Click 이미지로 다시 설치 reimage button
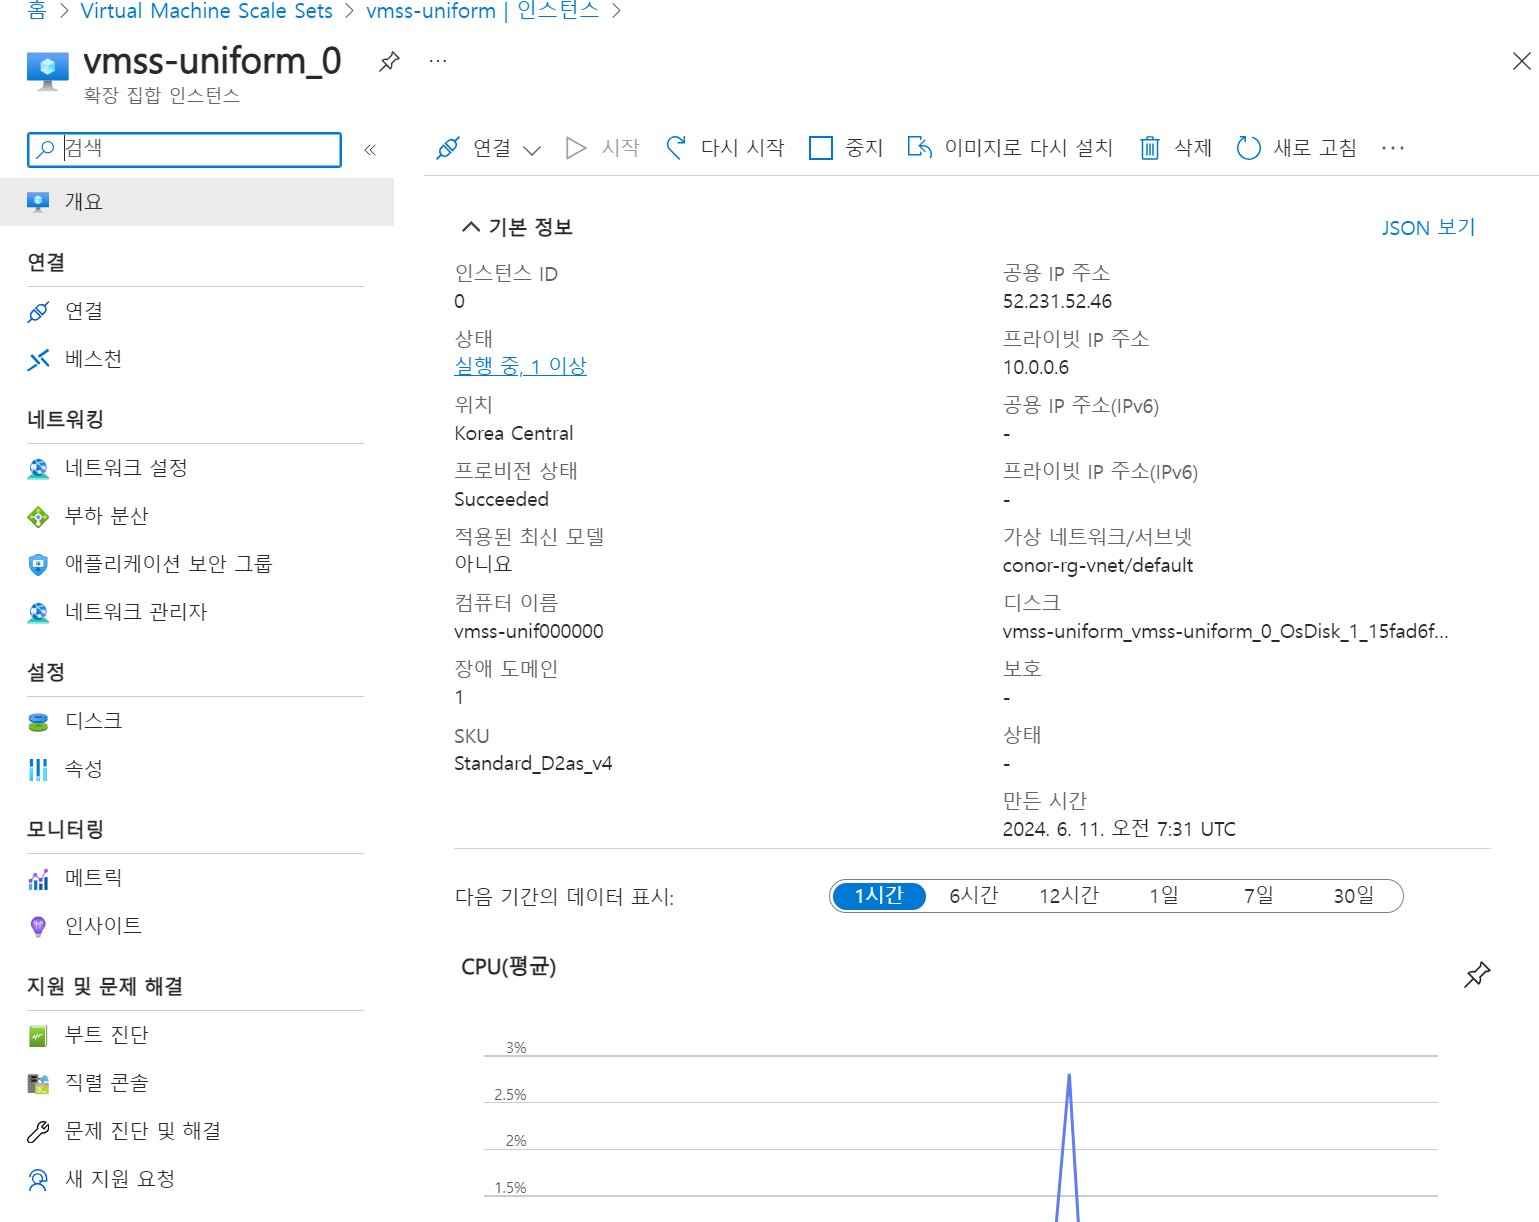Viewport: 1539px width, 1222px height. pos(1010,148)
